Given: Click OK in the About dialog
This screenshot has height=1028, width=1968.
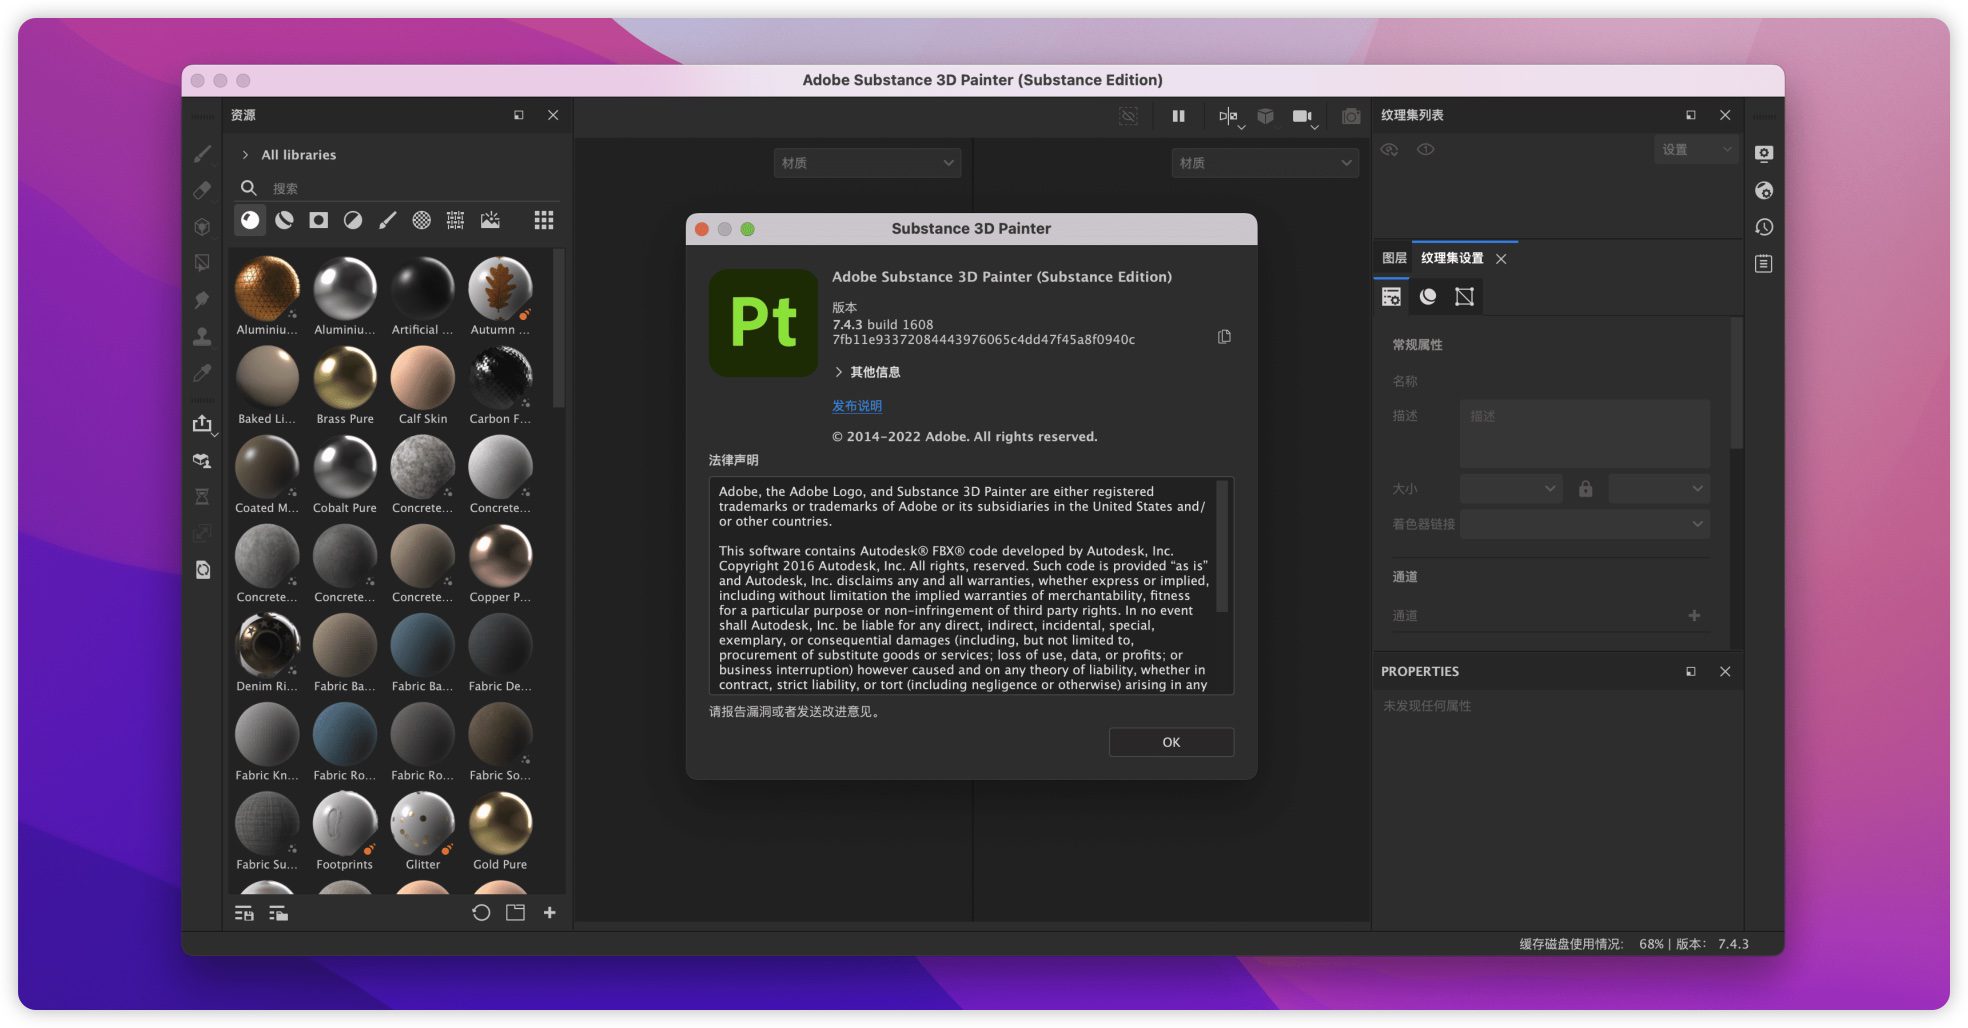Looking at the screenshot, I should [x=1171, y=742].
